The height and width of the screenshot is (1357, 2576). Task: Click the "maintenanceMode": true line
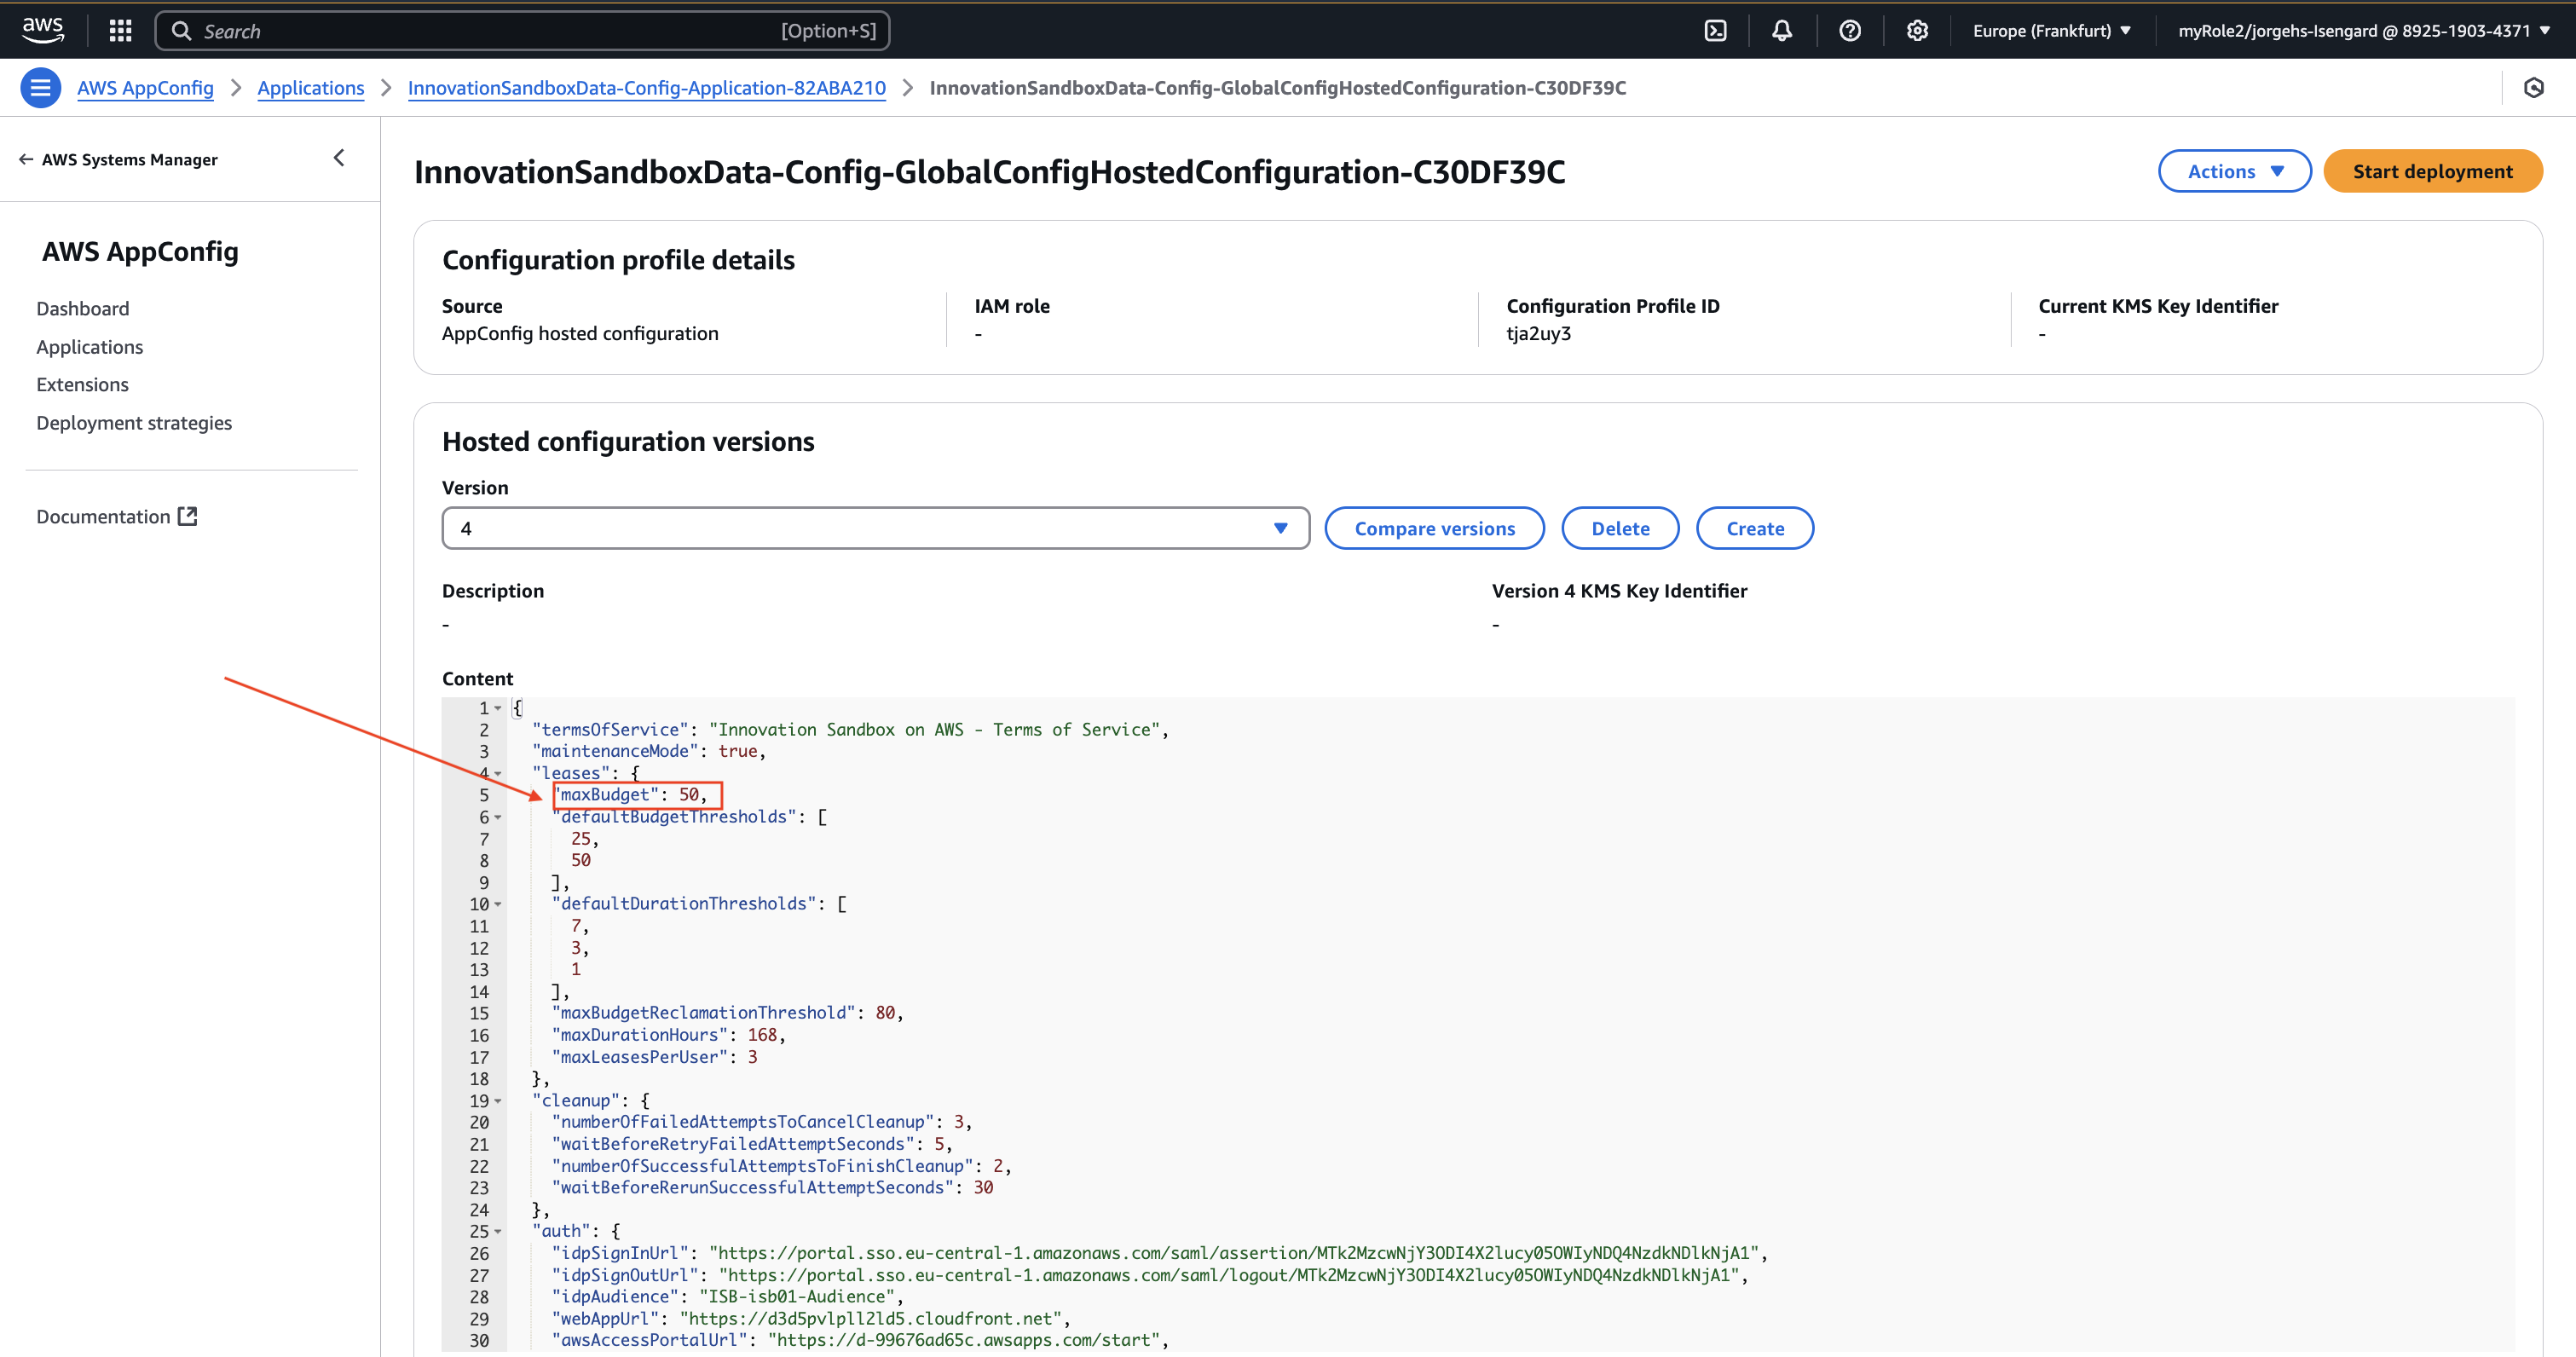pos(649,751)
